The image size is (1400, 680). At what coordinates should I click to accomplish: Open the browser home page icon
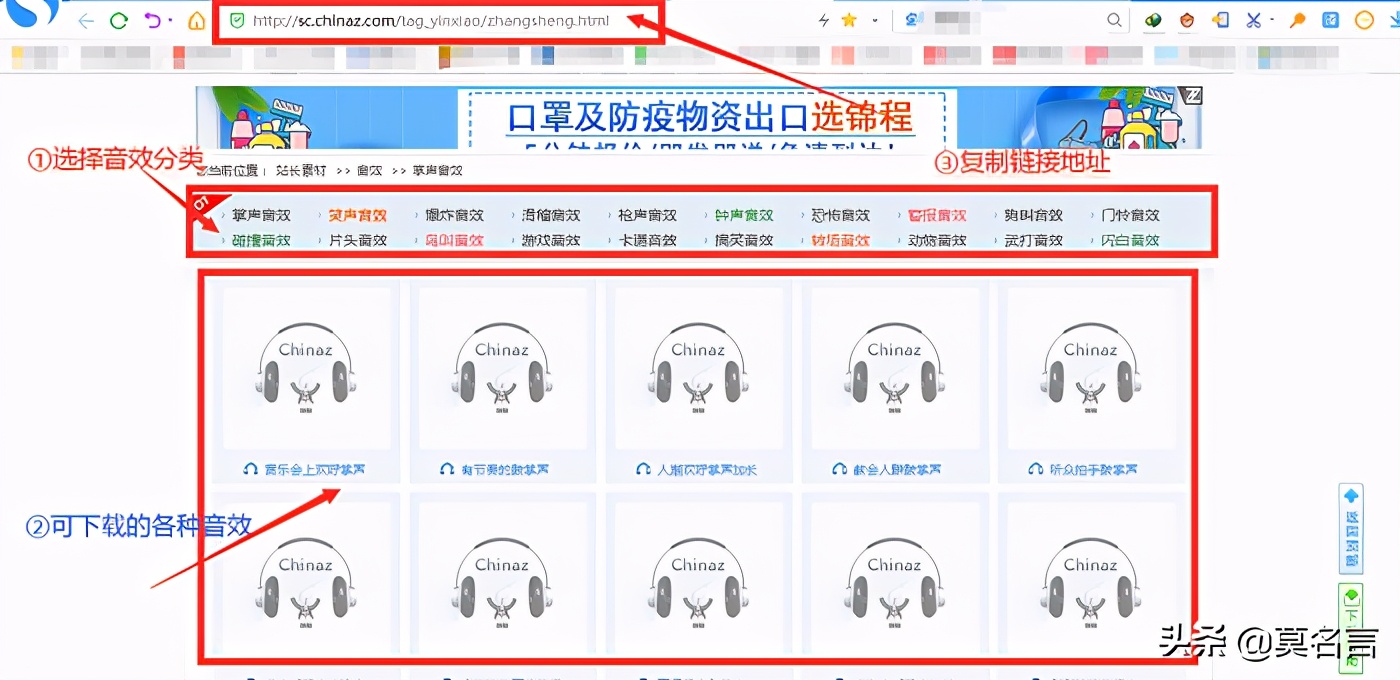pyautogui.click(x=197, y=20)
